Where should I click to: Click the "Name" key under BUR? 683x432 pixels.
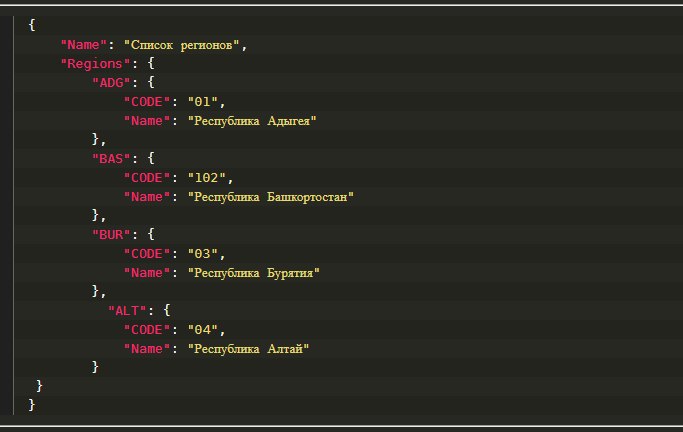[x=147, y=273]
